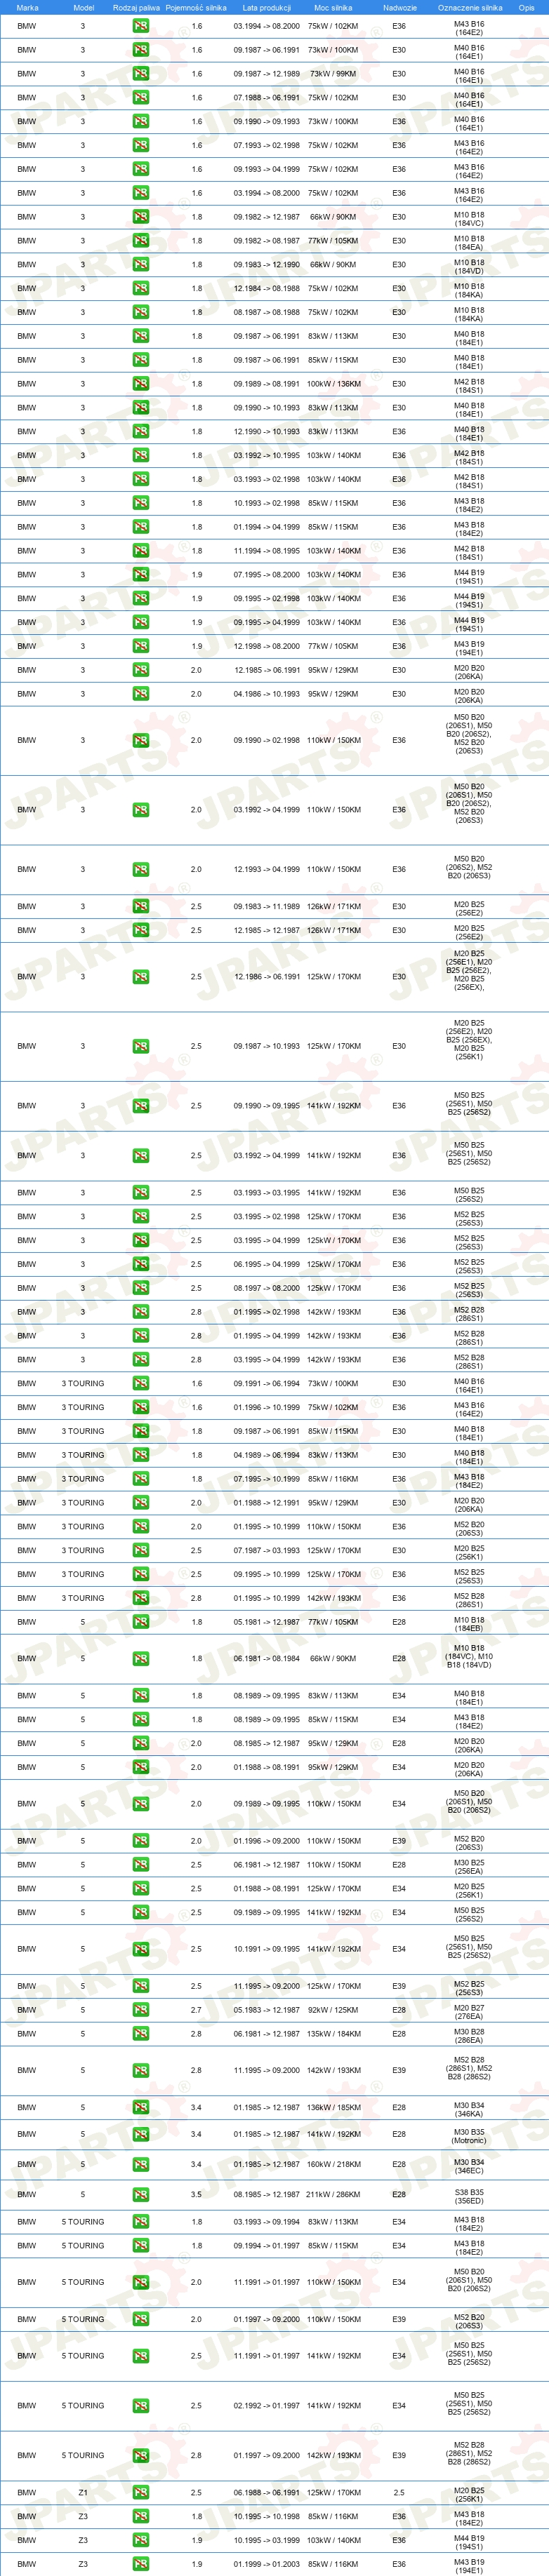Select the M20 B27 (276EA) engine code cell

click(x=469, y=2010)
